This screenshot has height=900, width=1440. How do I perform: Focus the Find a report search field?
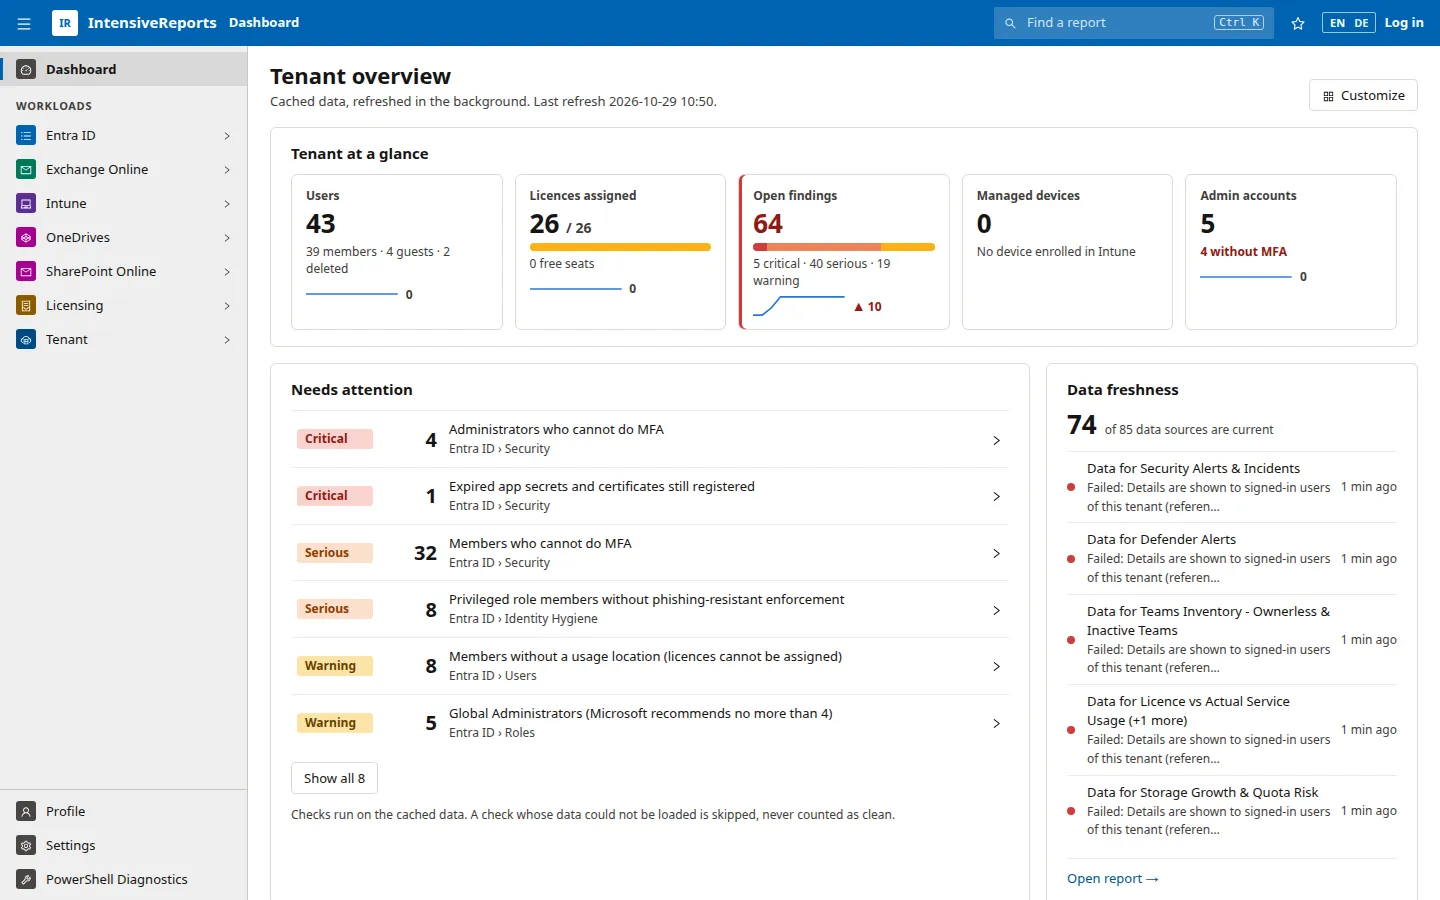(x=1134, y=23)
